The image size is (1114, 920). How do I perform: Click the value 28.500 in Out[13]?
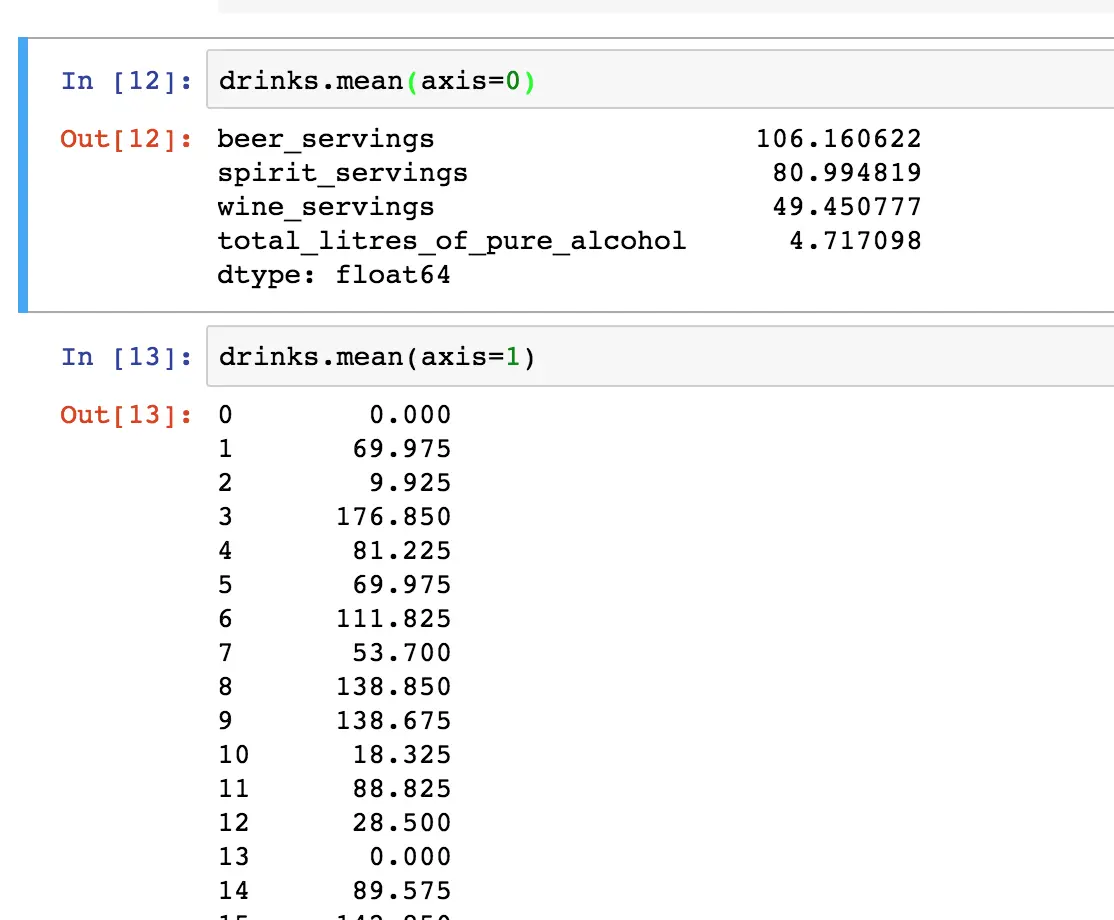402,823
